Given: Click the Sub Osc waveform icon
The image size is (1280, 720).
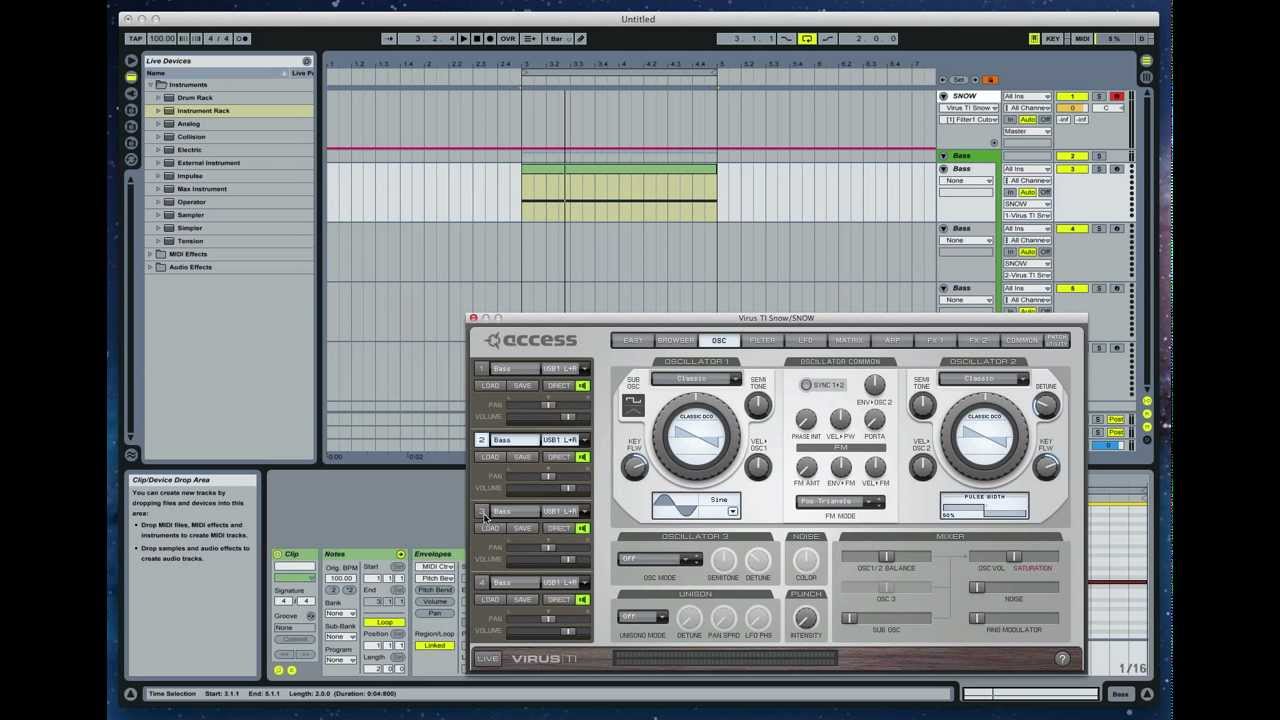Looking at the screenshot, I should (x=633, y=404).
